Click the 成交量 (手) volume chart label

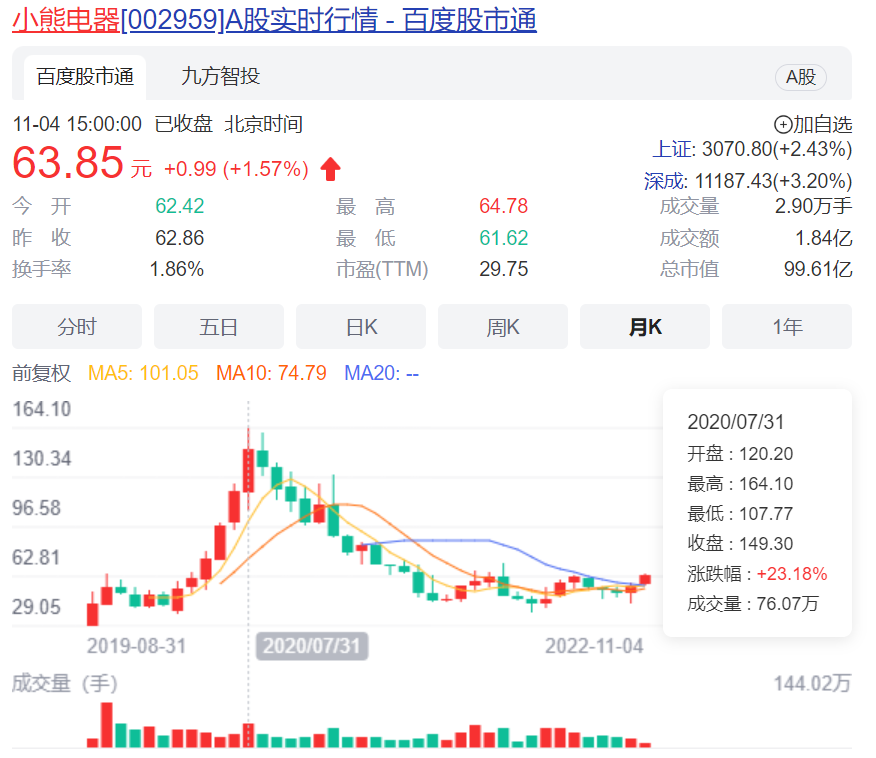(65, 684)
